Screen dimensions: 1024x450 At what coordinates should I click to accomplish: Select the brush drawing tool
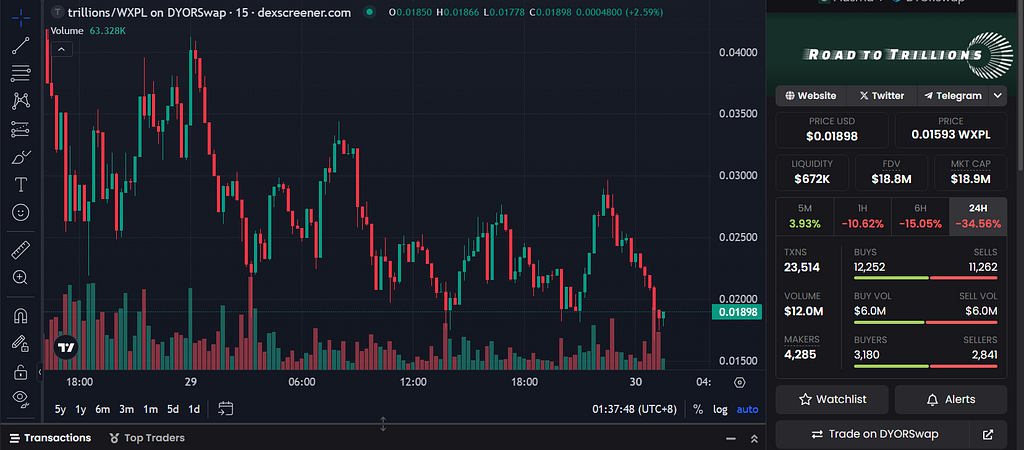[x=20, y=157]
